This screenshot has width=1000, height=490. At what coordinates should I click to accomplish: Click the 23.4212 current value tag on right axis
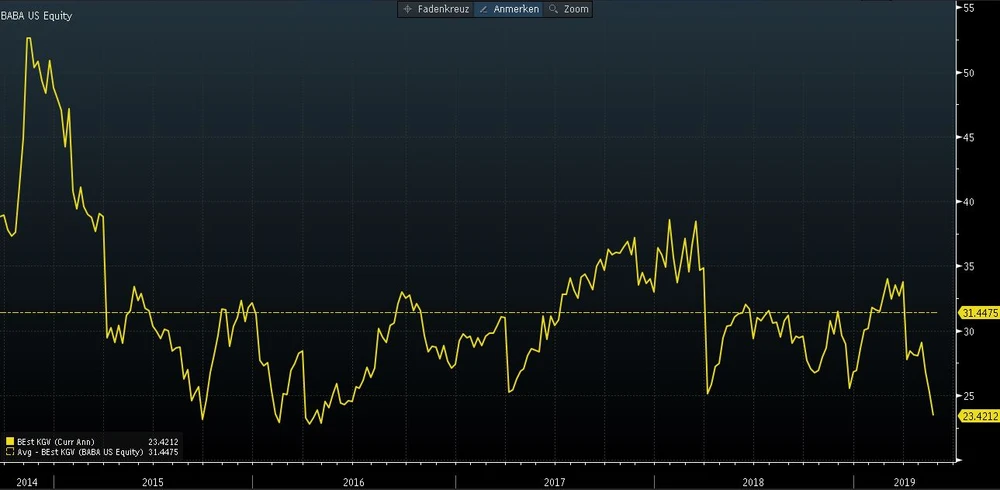pos(979,415)
